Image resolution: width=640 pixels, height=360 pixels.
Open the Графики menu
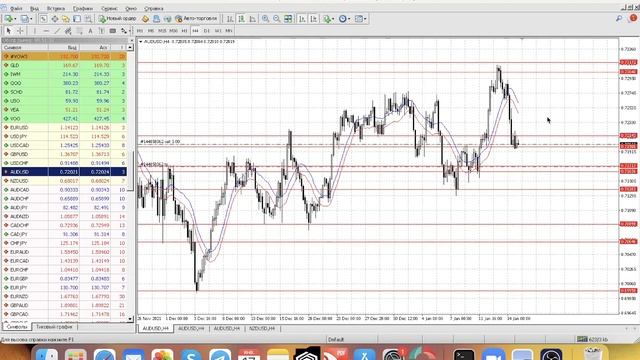coord(83,8)
